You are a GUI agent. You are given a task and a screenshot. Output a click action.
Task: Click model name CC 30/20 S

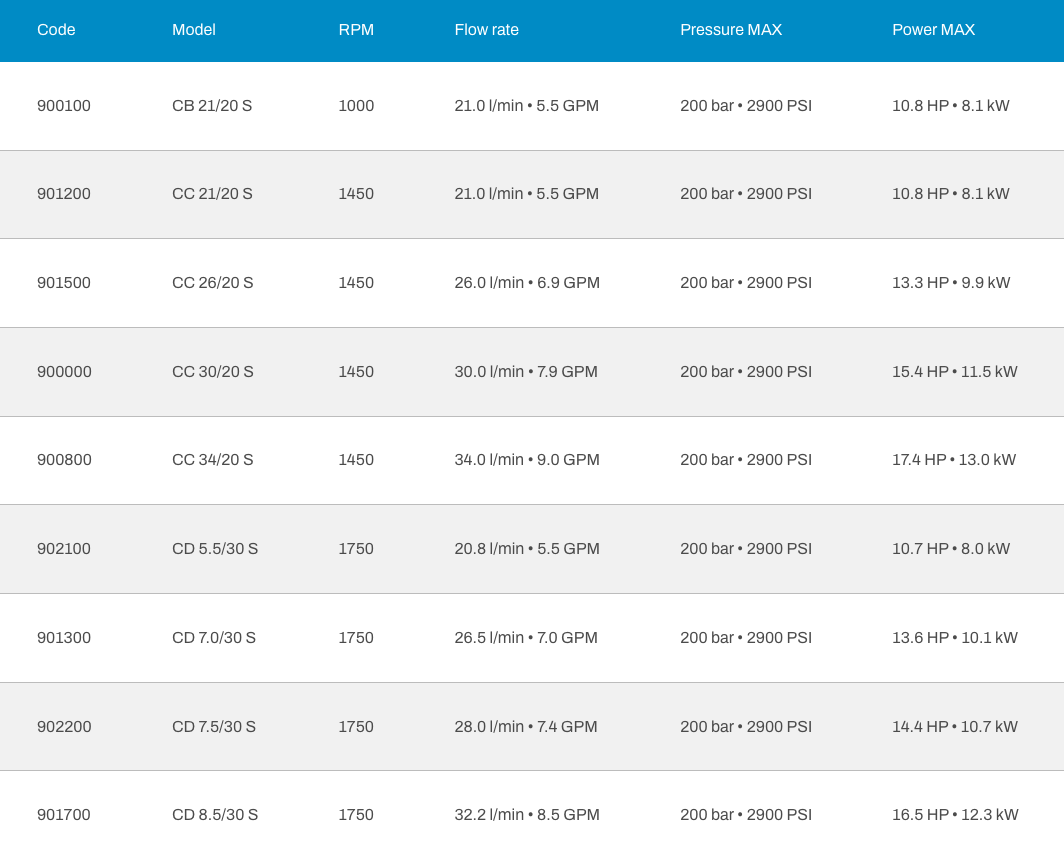(x=212, y=372)
